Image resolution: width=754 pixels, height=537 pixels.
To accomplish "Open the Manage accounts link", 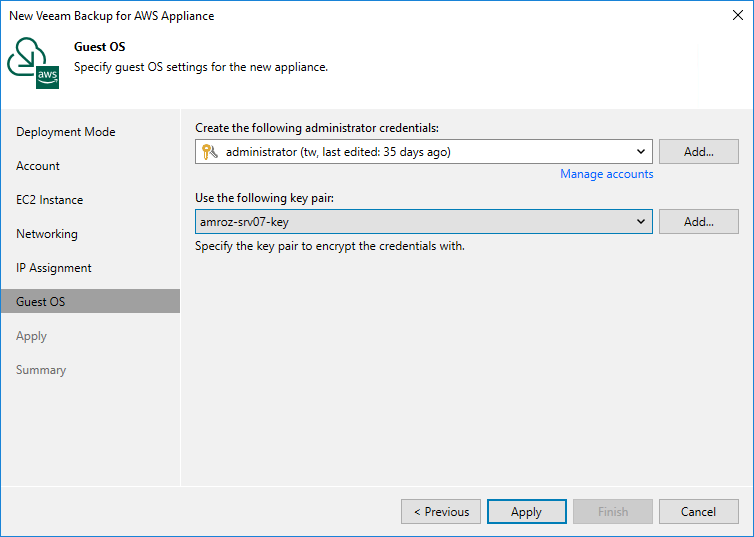I will tap(606, 174).
